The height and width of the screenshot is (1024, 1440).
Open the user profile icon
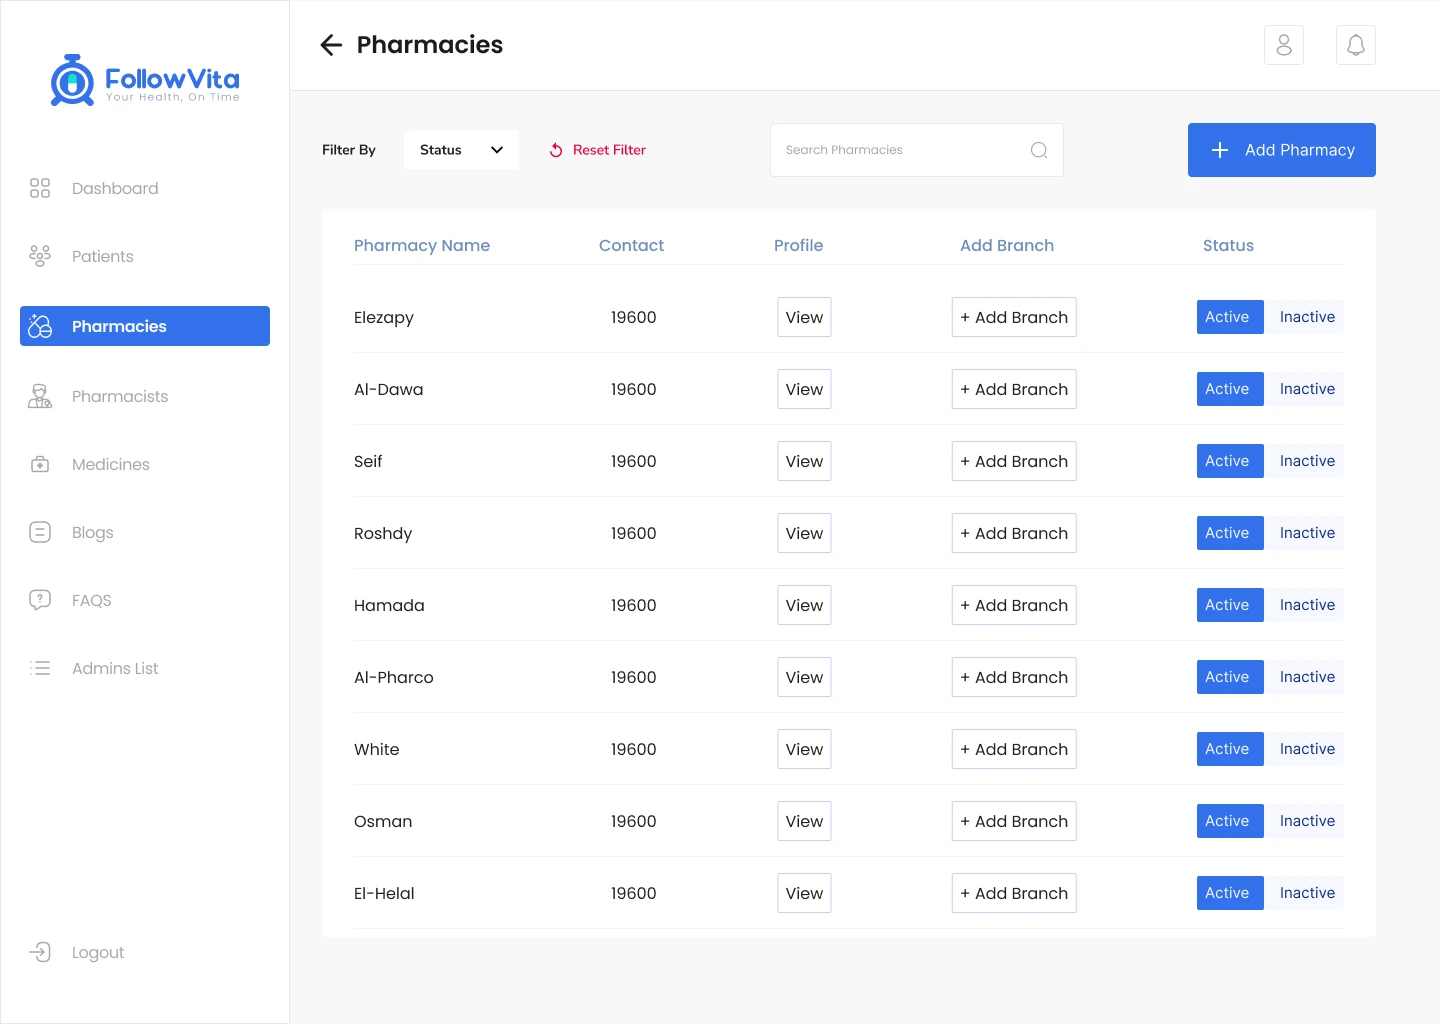click(x=1284, y=45)
